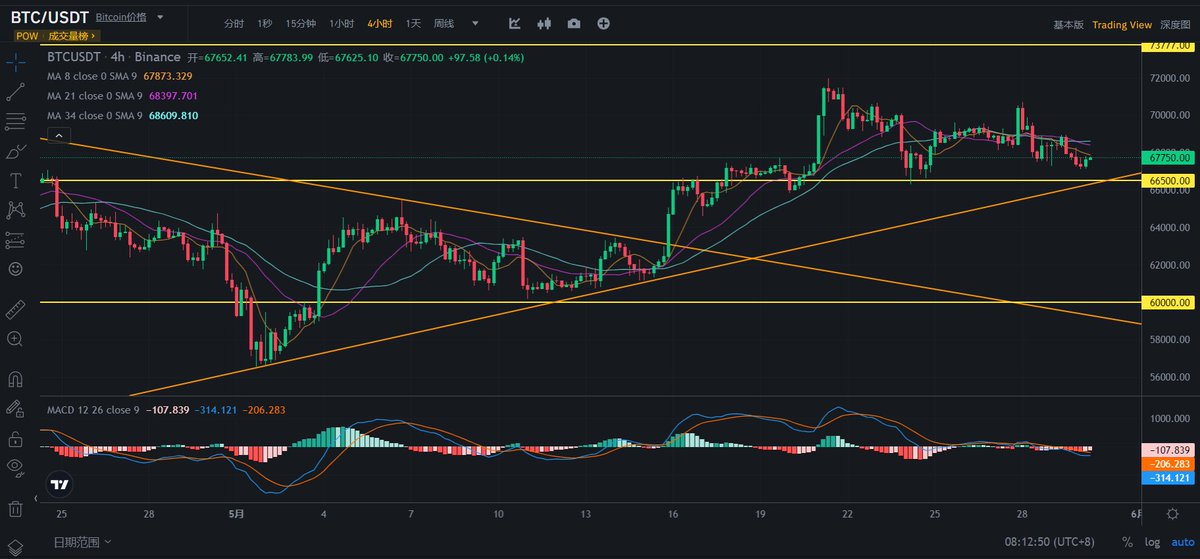Open the 成交量榜 ranking link

click(x=70, y=35)
